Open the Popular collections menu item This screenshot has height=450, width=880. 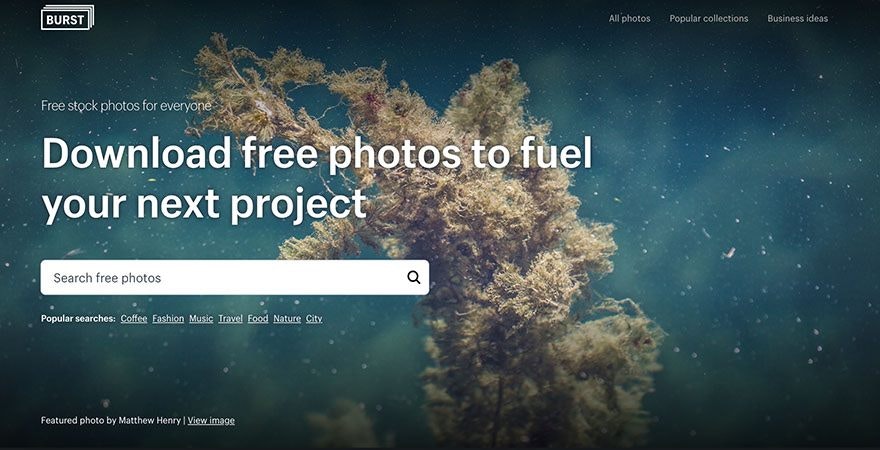[x=709, y=19]
